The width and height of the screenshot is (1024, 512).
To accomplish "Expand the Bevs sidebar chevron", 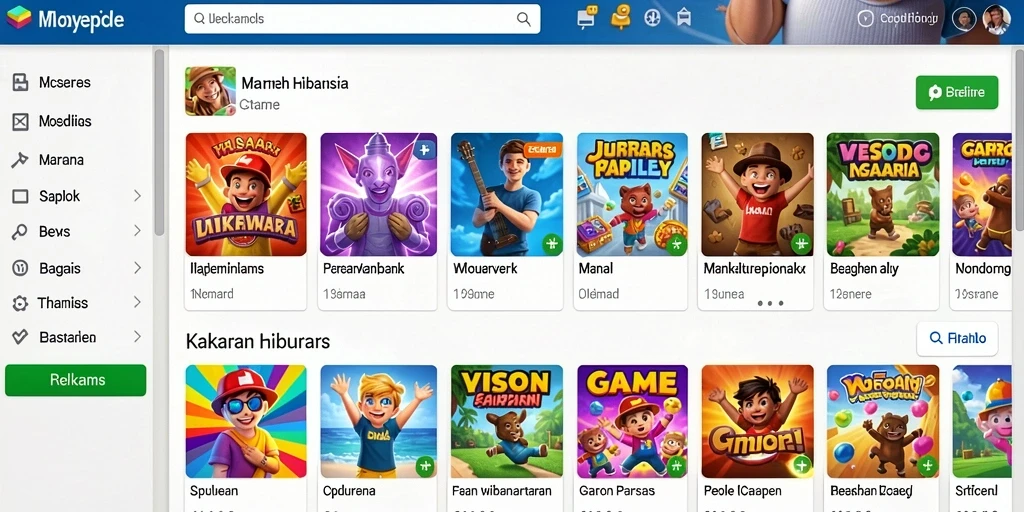I will click(137, 231).
